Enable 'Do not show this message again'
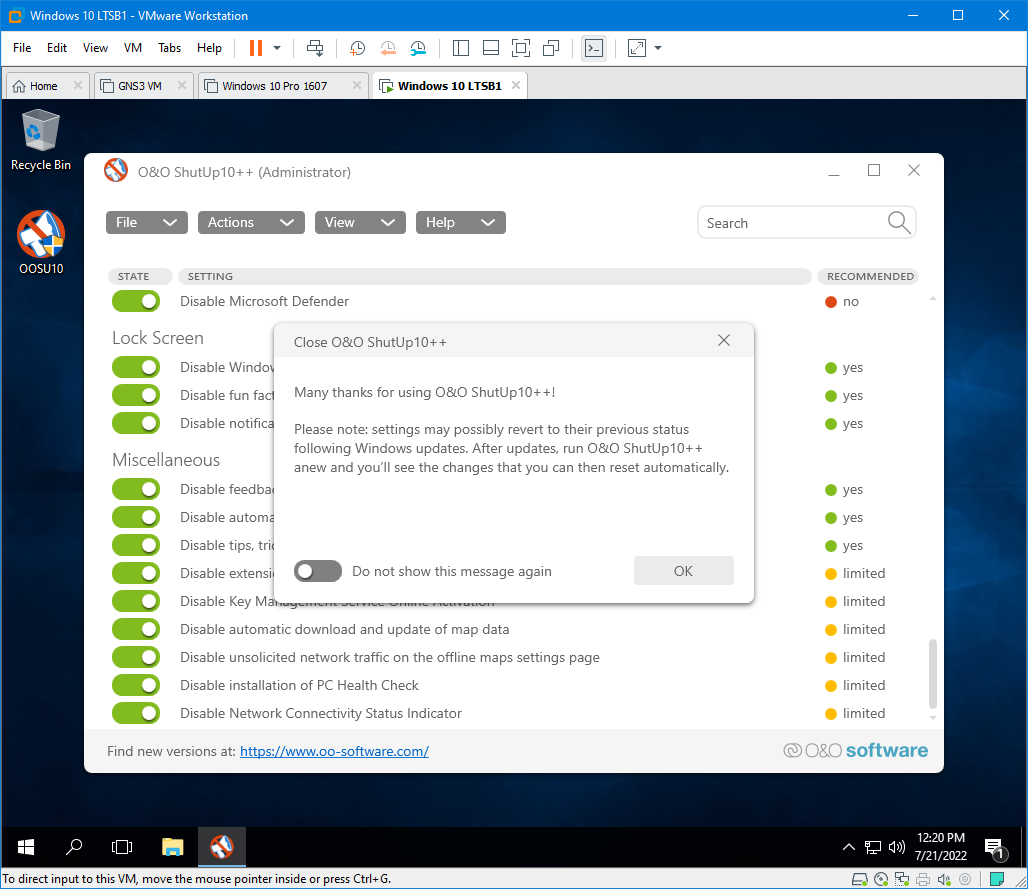 coord(318,571)
